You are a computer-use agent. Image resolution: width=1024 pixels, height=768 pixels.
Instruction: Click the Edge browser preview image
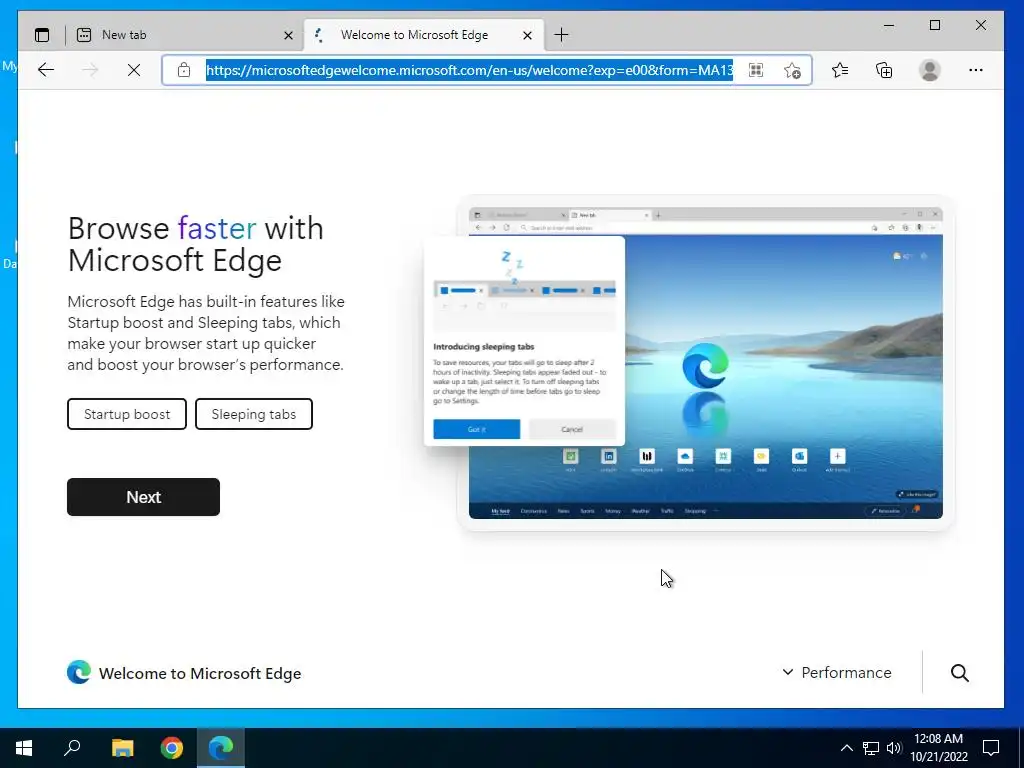705,363
